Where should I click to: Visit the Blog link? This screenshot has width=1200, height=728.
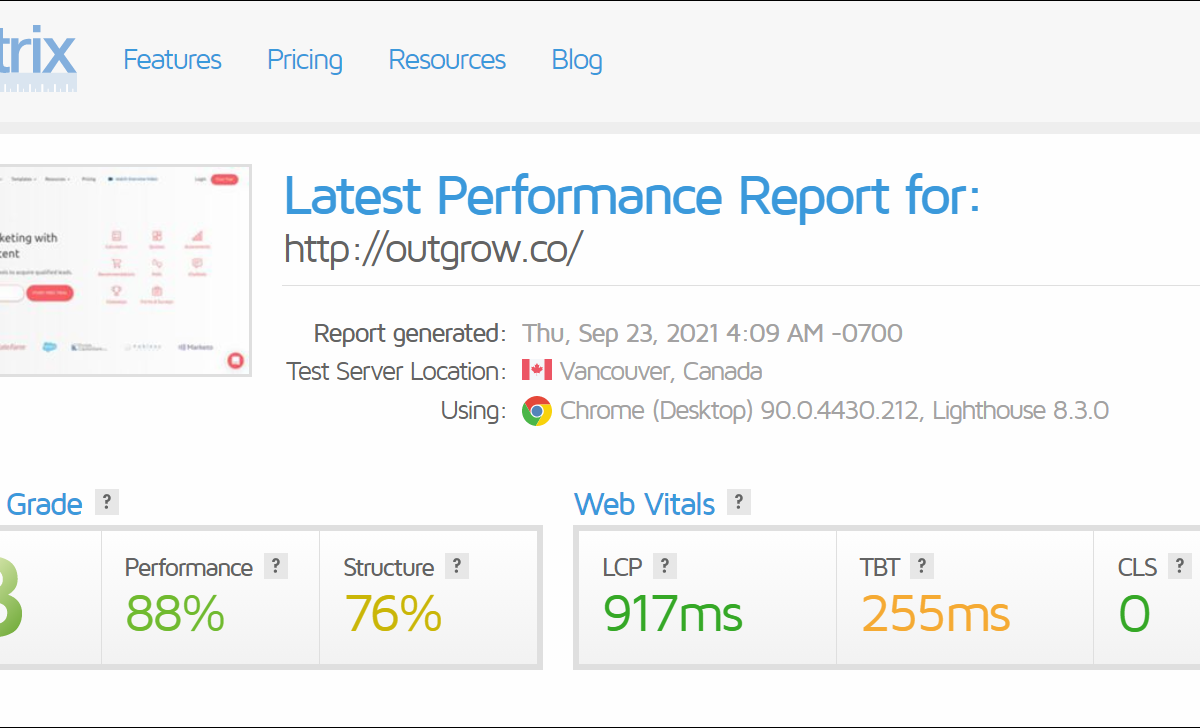577,60
